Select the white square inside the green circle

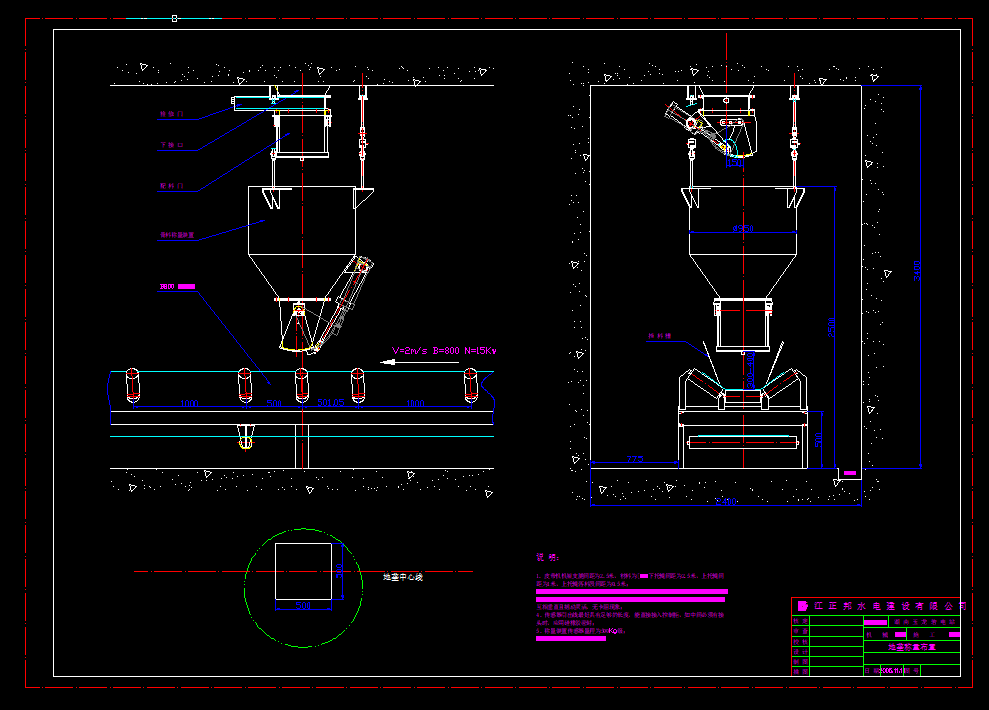[304, 571]
